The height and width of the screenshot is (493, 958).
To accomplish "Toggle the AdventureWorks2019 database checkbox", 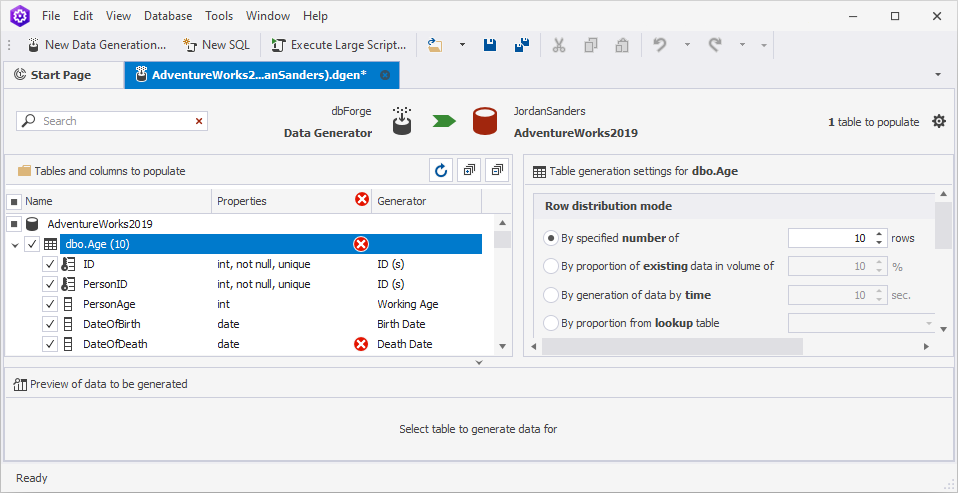I will click(13, 224).
